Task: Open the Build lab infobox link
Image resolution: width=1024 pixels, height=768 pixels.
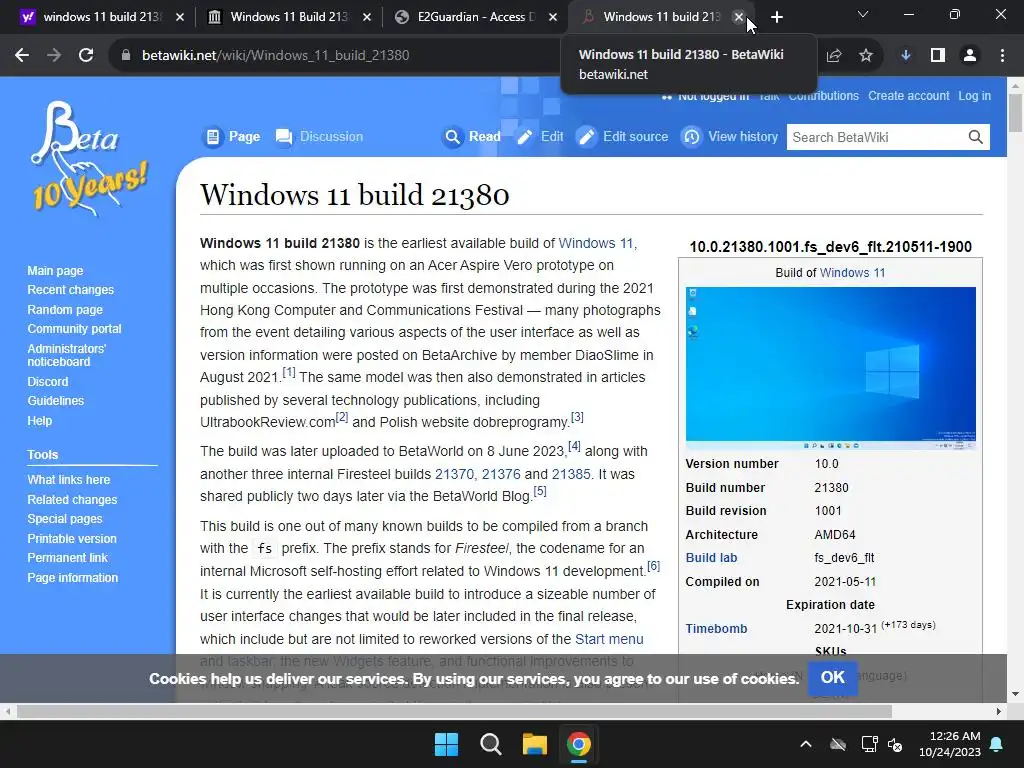Action: [x=711, y=558]
